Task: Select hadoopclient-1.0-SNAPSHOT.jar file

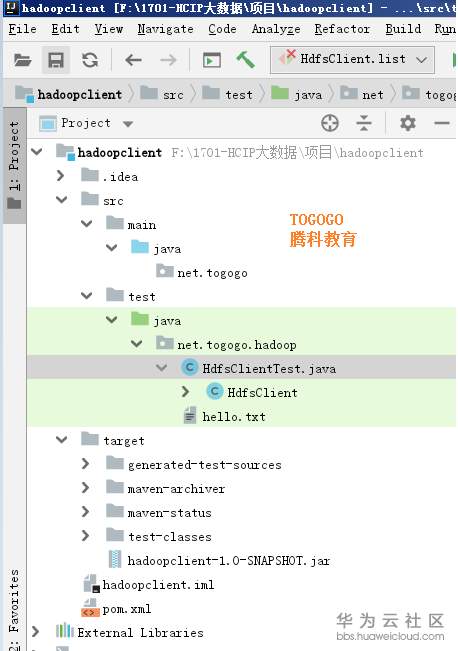Action: click(229, 561)
